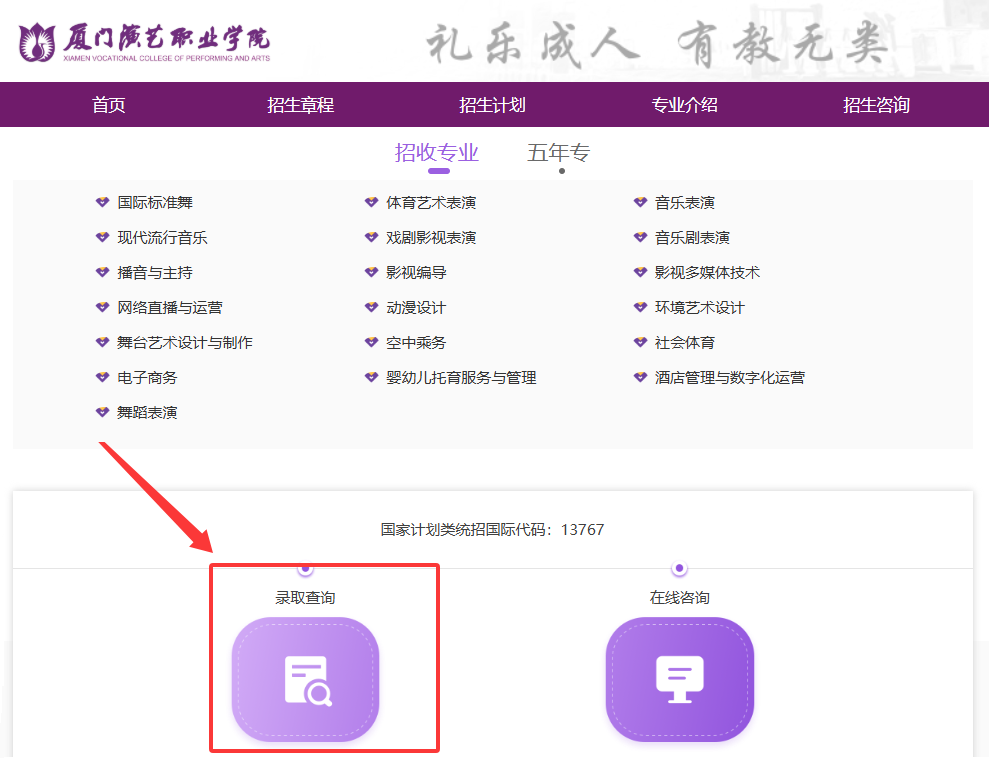Click the dot marker above 在线咨询
989x758 pixels.
pyautogui.click(x=679, y=568)
